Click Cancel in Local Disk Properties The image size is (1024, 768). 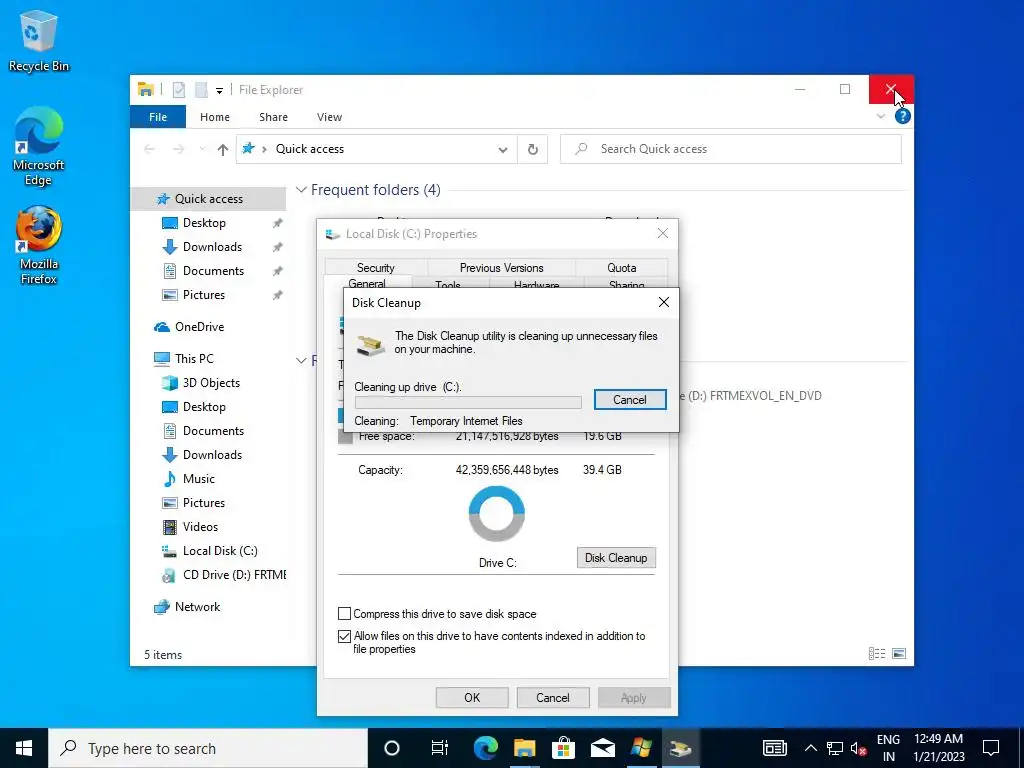(552, 697)
